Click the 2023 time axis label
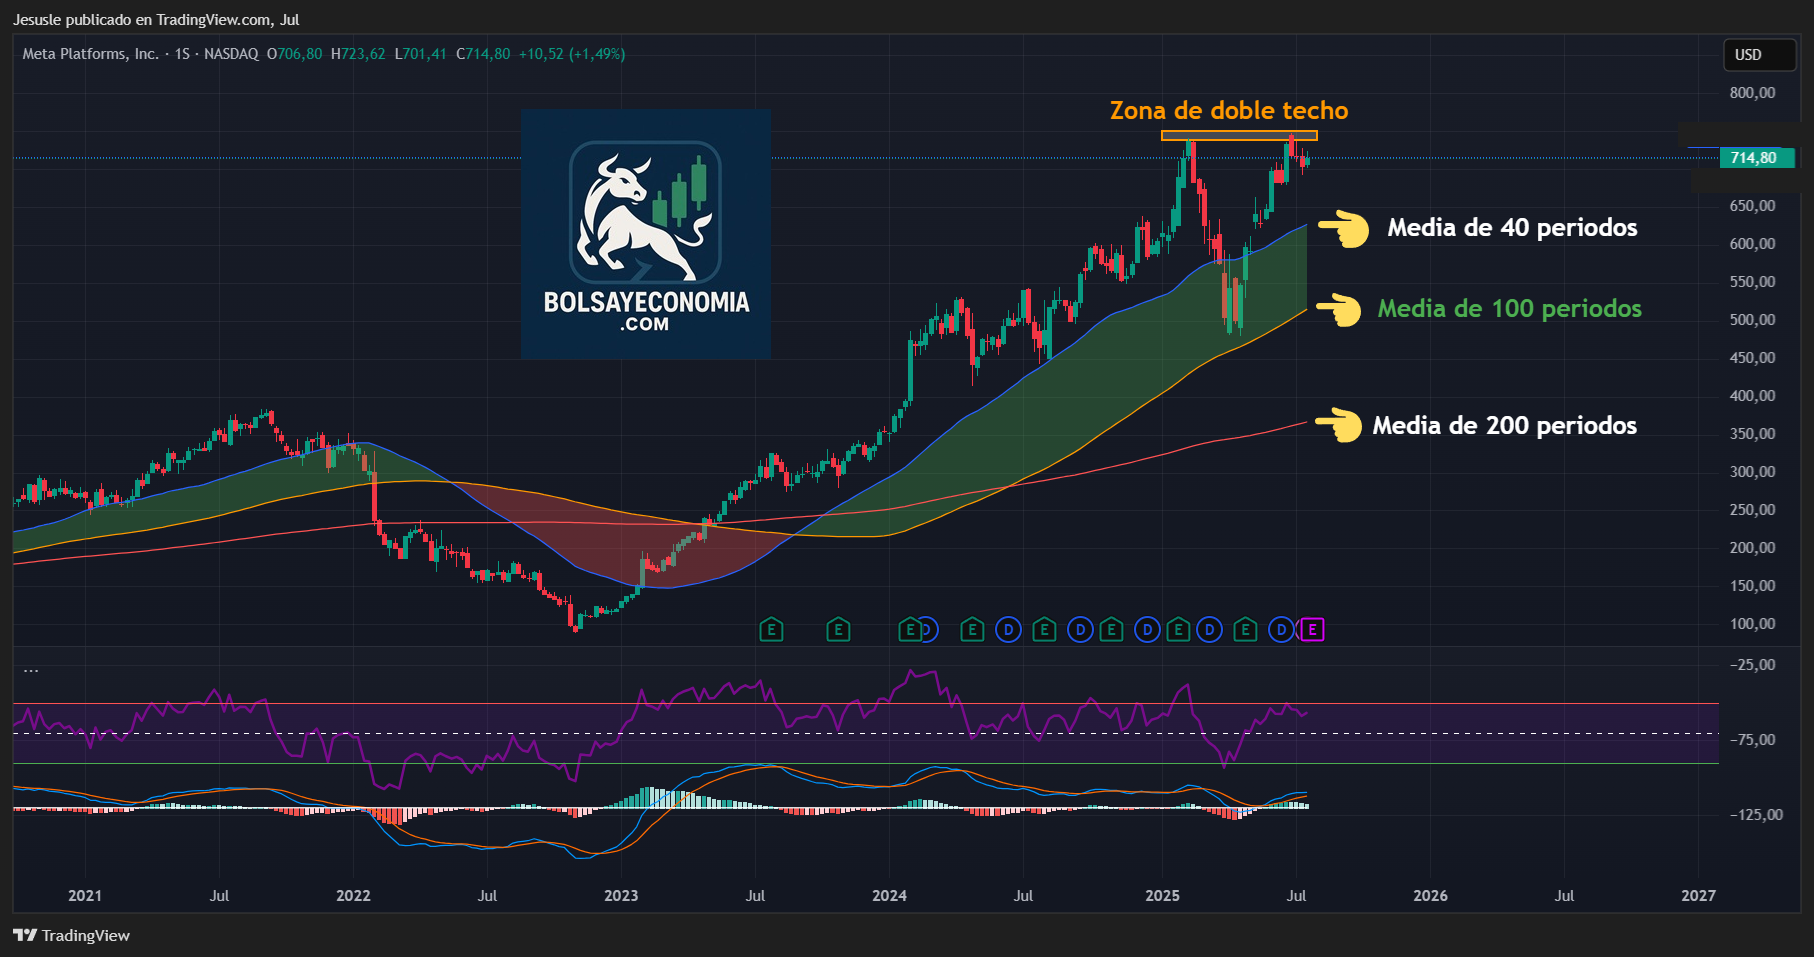Image resolution: width=1814 pixels, height=957 pixels. pyautogui.click(x=621, y=896)
